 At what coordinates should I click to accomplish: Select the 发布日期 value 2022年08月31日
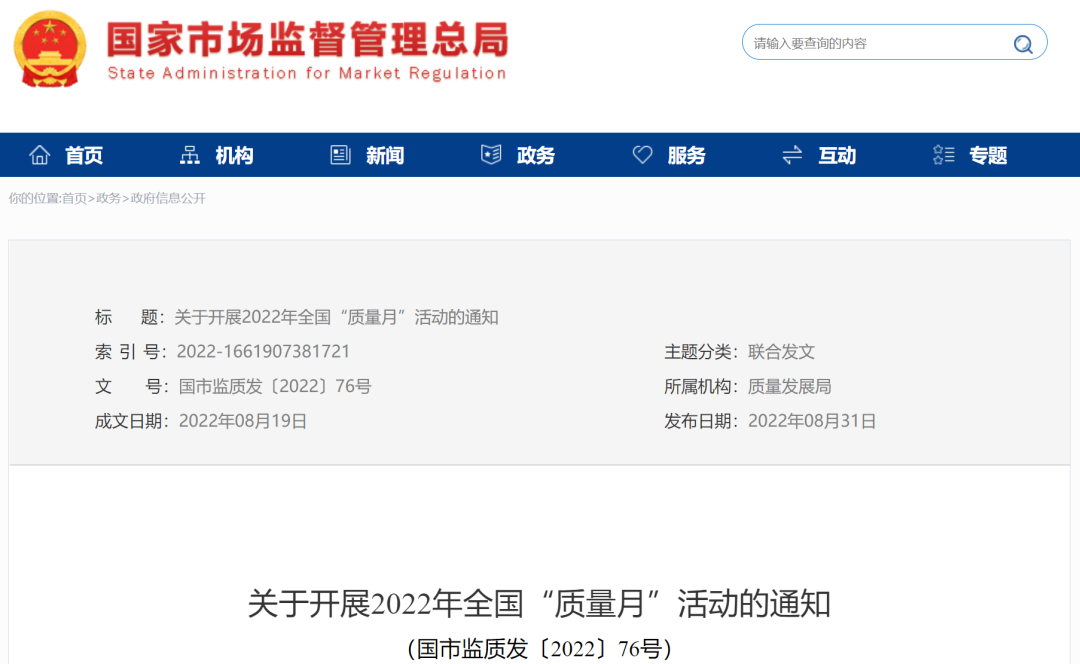pos(812,421)
